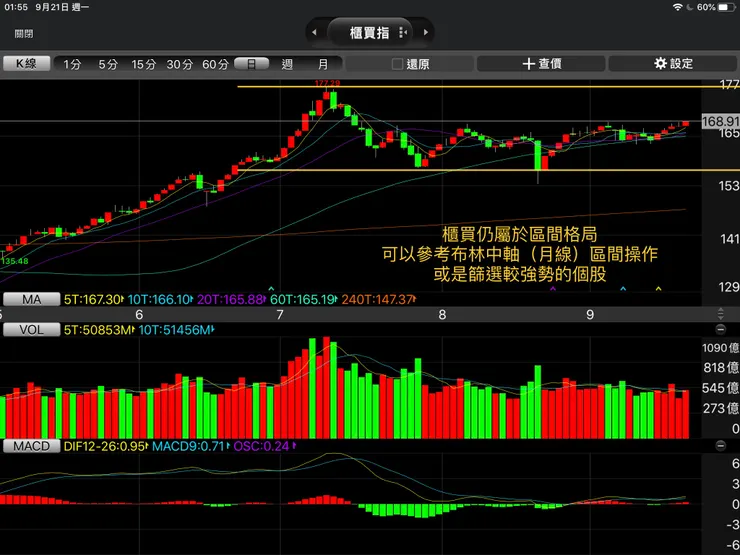
Task: Toggle the 還原 checkbox
Action: pyautogui.click(x=397, y=64)
